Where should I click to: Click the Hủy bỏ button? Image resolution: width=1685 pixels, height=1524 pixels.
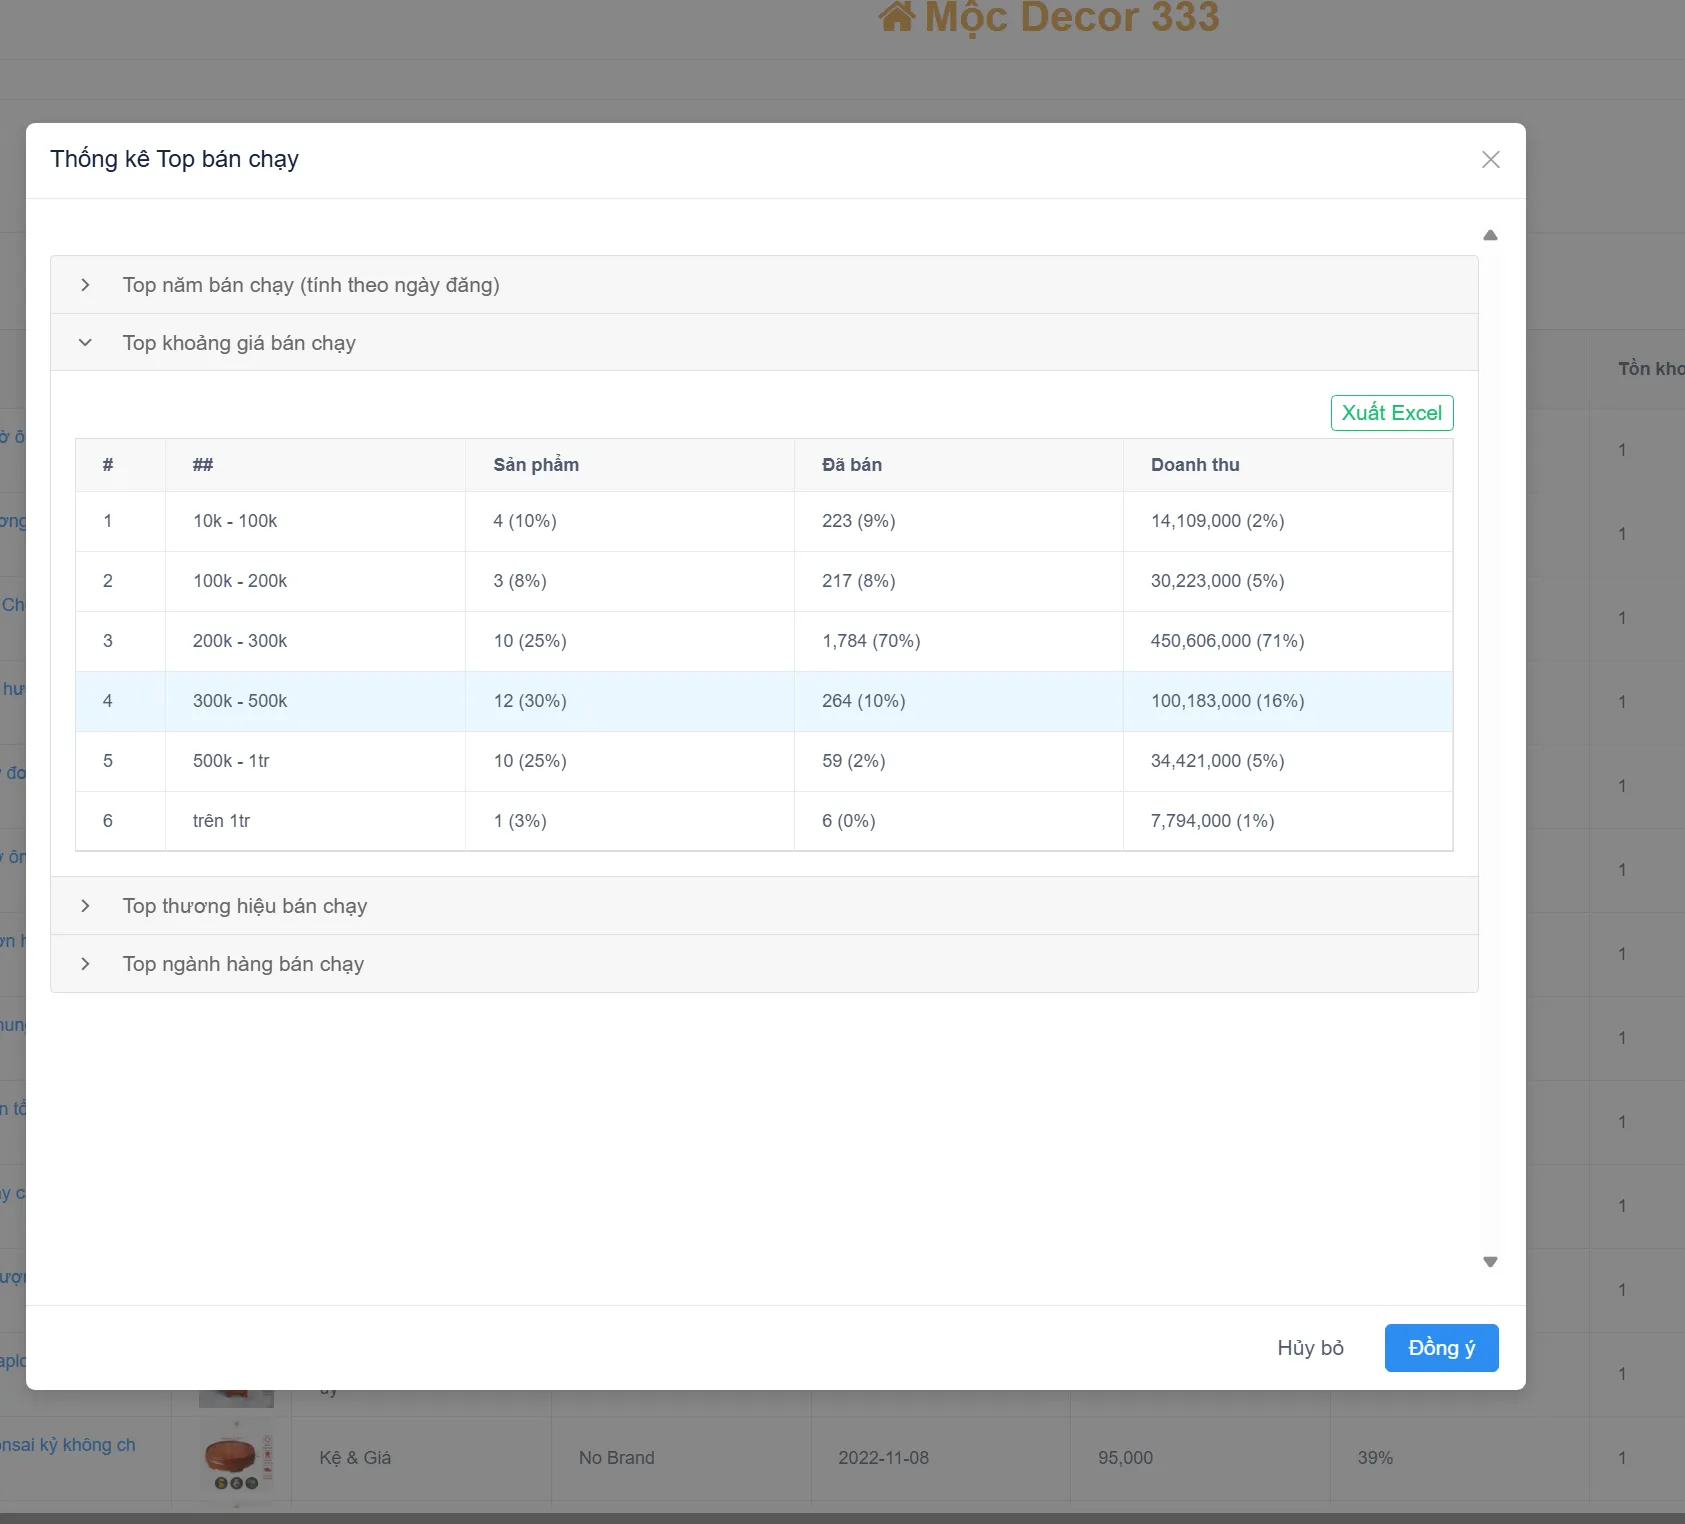coord(1310,1348)
